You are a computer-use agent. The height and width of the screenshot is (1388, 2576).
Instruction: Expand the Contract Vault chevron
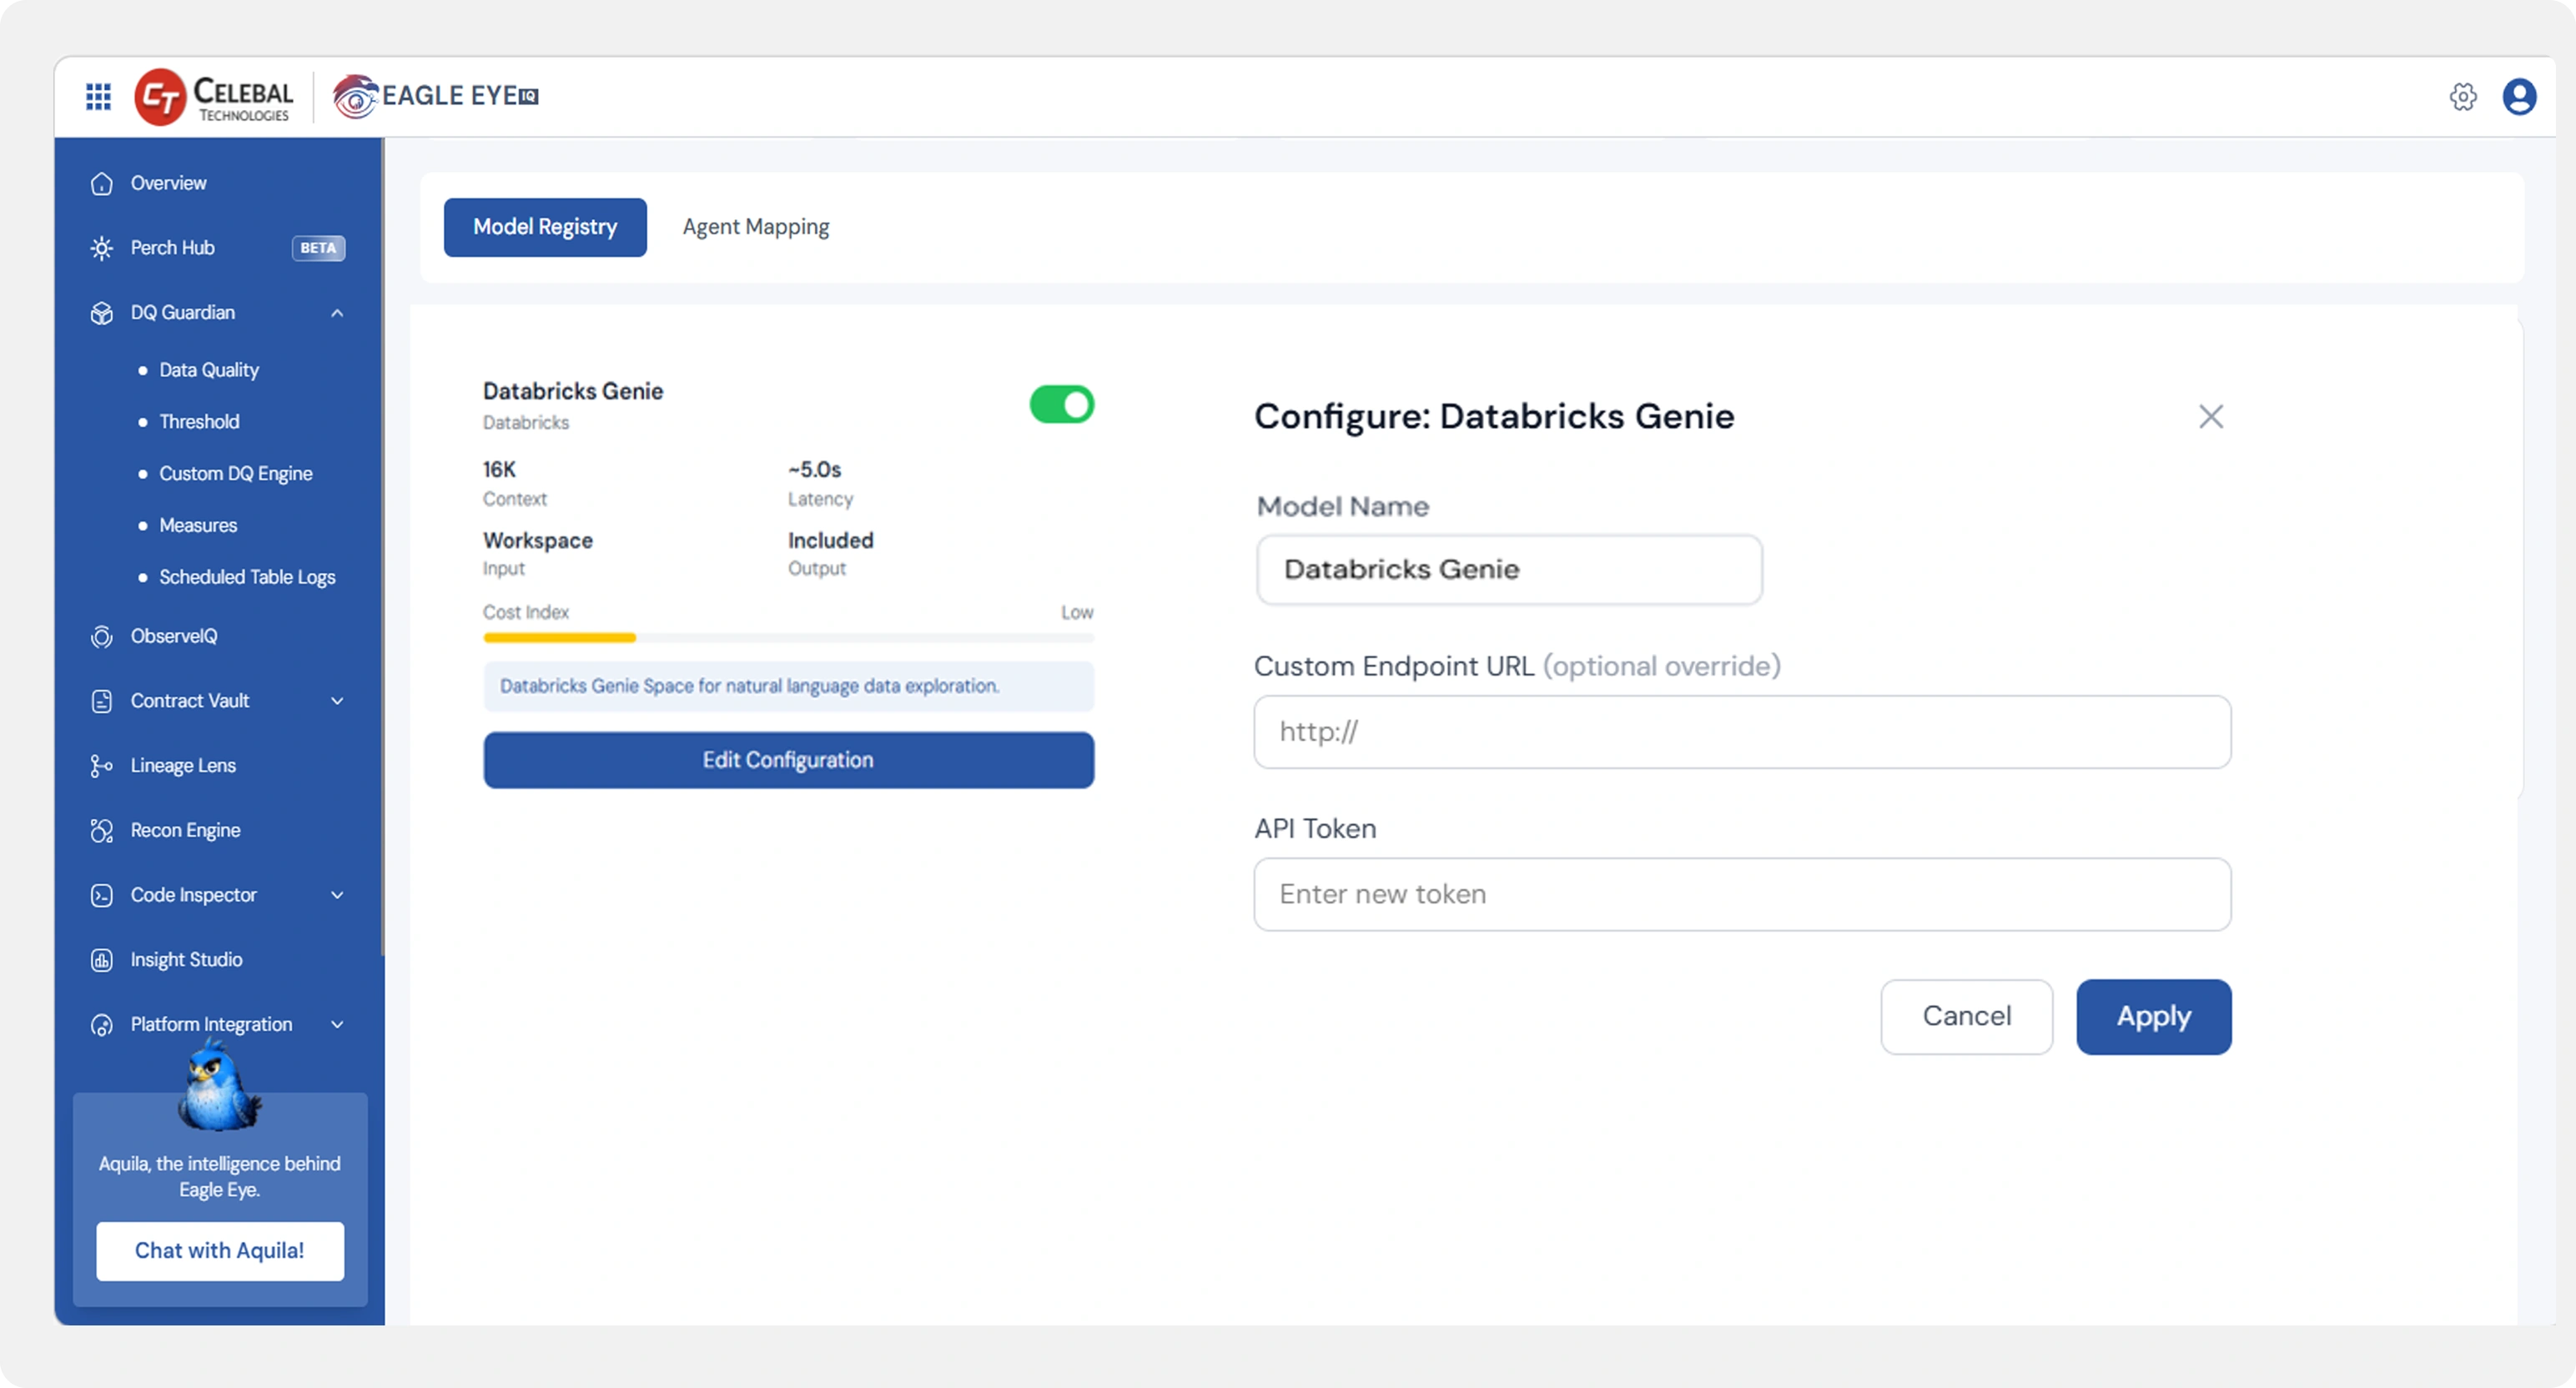[337, 701]
